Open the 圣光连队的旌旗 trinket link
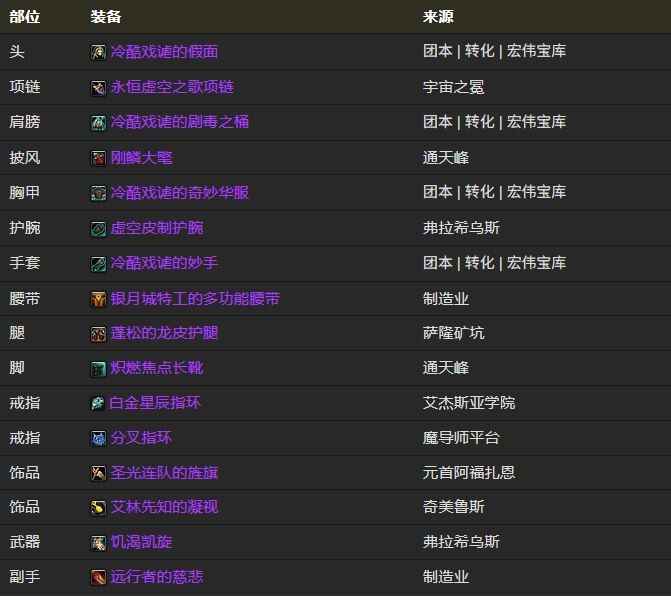The width and height of the screenshot is (671, 596). click(164, 473)
